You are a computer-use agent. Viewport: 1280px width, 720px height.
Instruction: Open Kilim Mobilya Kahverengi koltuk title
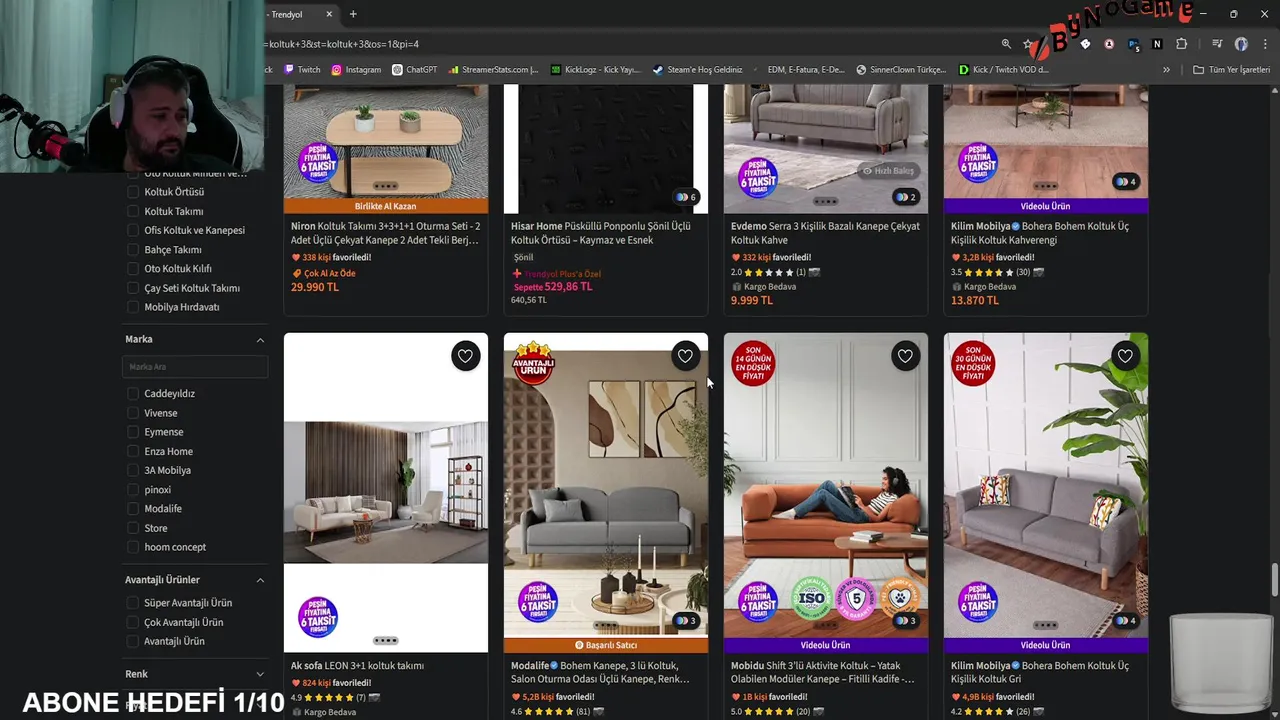[1040, 233]
